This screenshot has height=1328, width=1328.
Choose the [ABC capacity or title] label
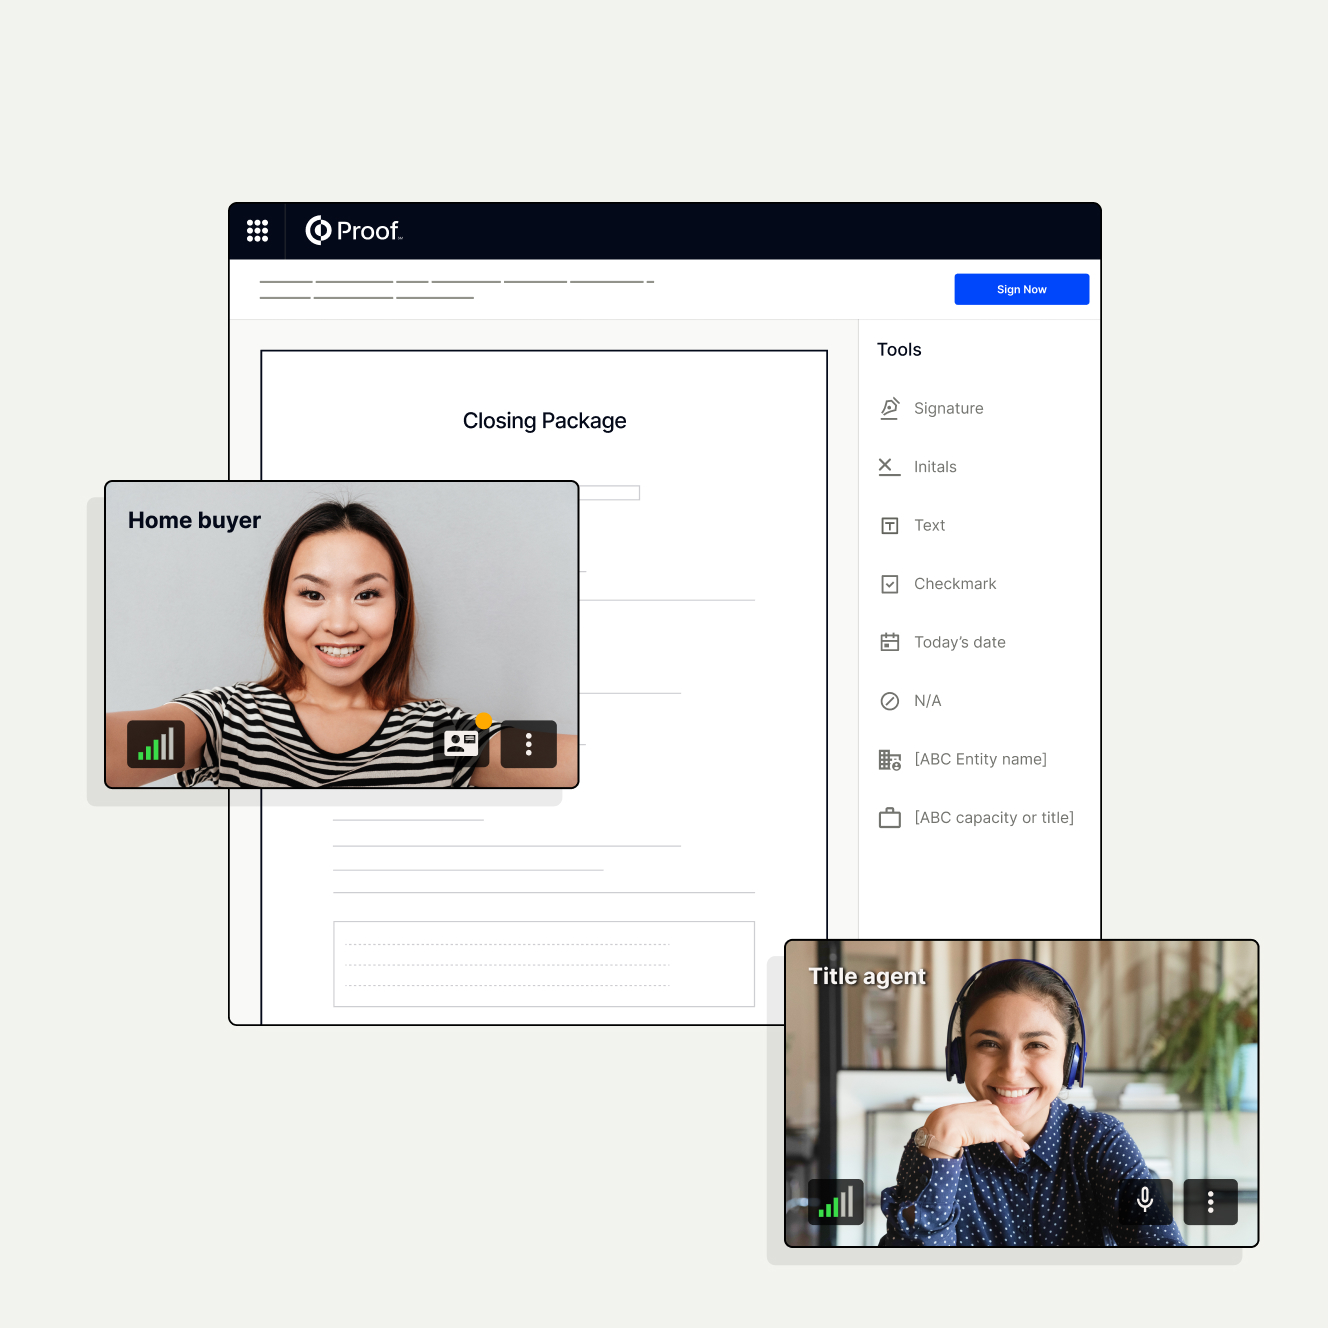pyautogui.click(x=994, y=818)
